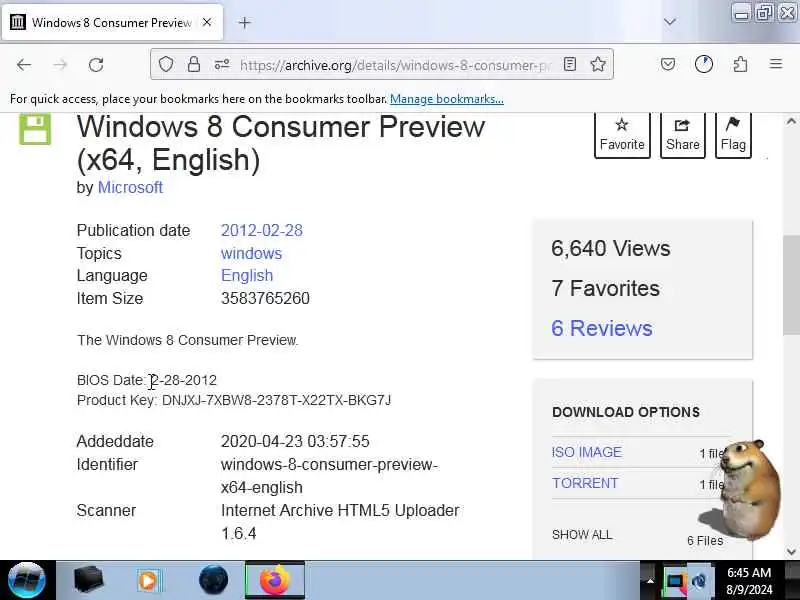Image resolution: width=800 pixels, height=600 pixels.
Task: Open Firefox application menu
Action: point(776,64)
